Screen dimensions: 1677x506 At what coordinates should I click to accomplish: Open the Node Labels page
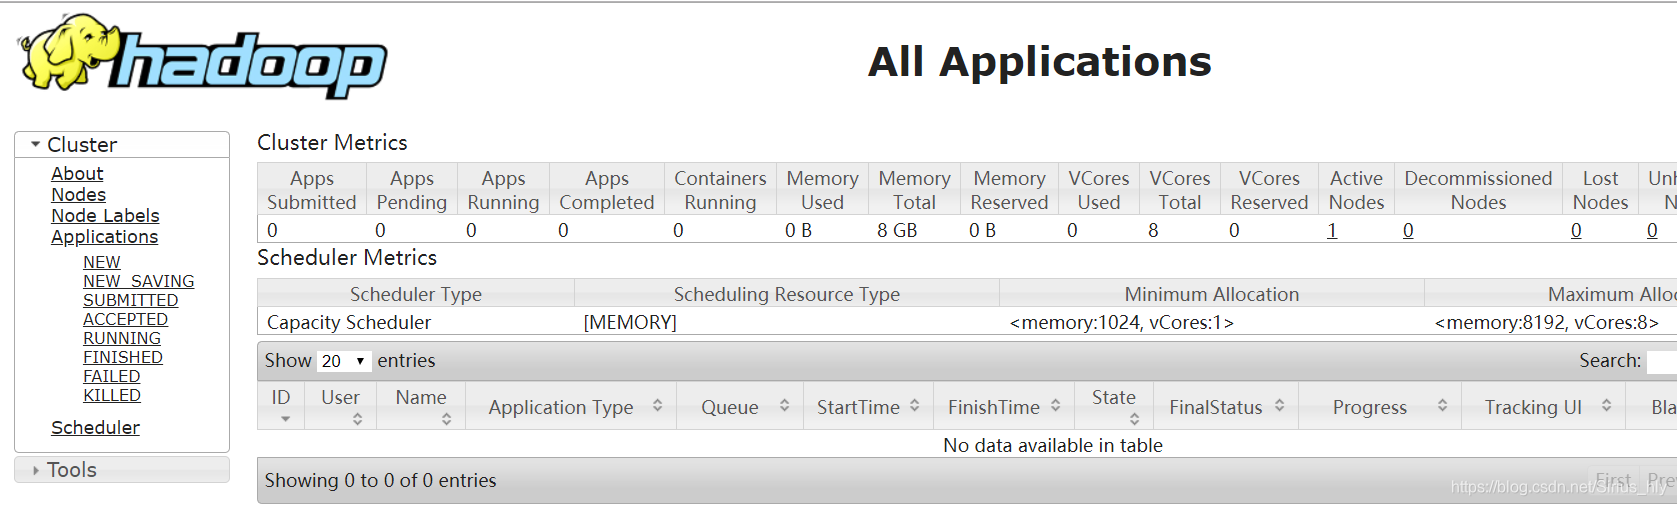coord(105,216)
